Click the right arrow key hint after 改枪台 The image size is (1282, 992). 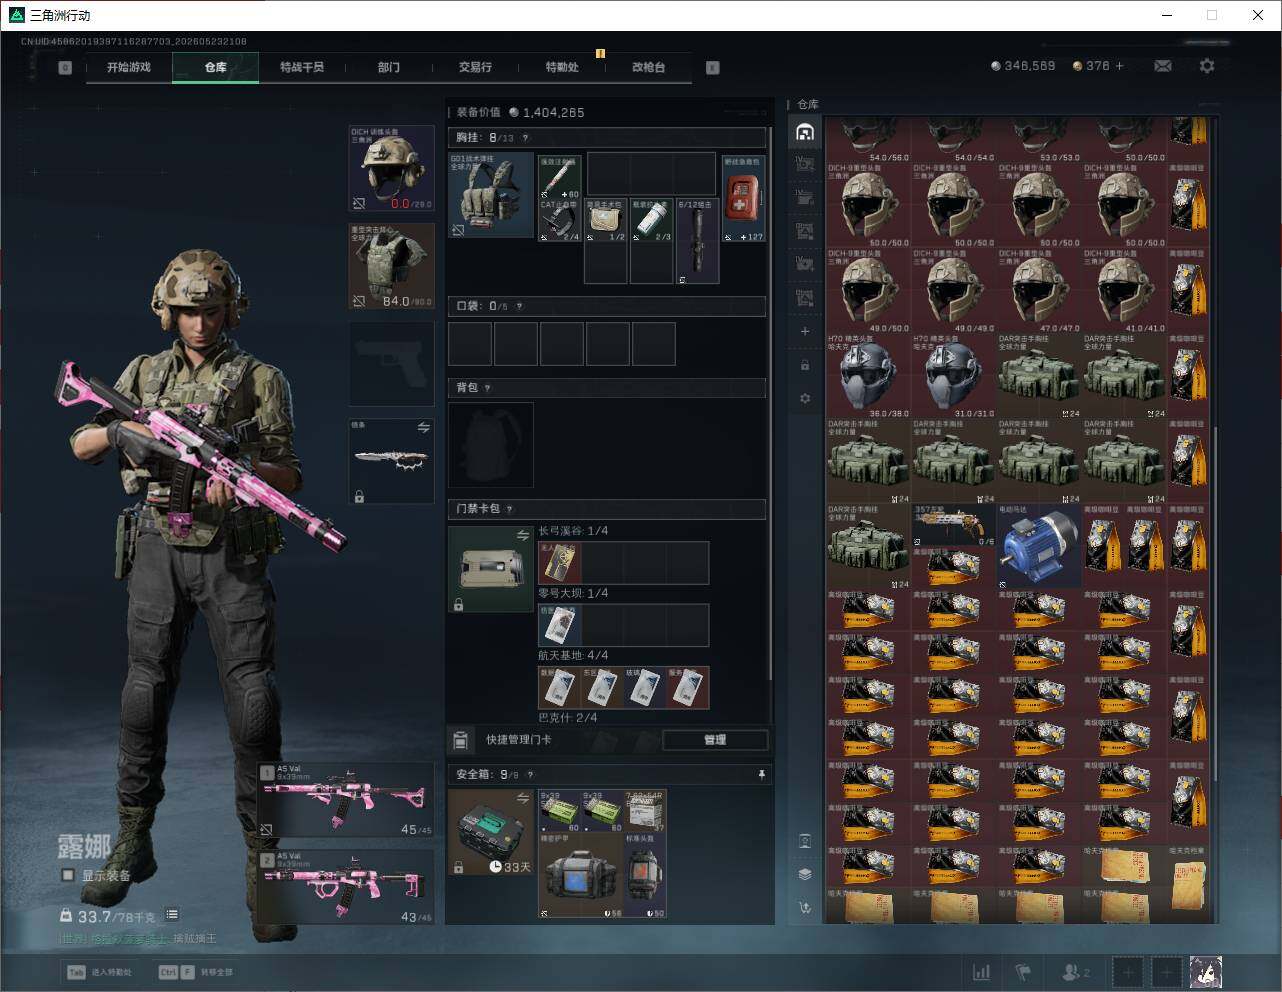point(713,68)
